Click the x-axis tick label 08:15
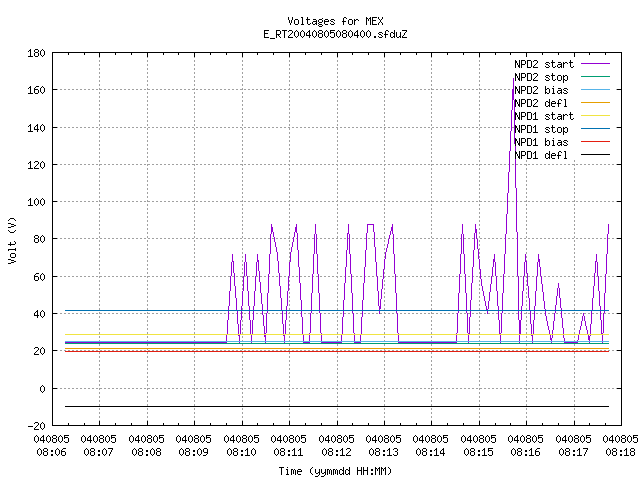Image resolution: width=640 pixels, height=480 pixels. [x=478, y=452]
